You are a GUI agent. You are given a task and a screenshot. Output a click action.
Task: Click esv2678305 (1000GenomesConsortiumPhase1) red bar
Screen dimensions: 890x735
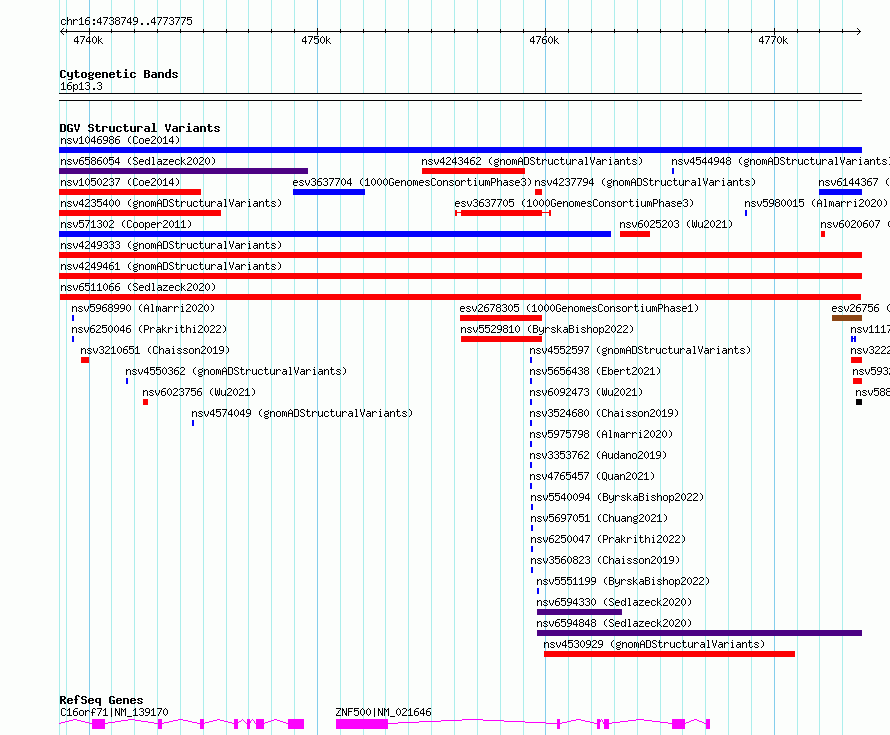click(x=501, y=318)
